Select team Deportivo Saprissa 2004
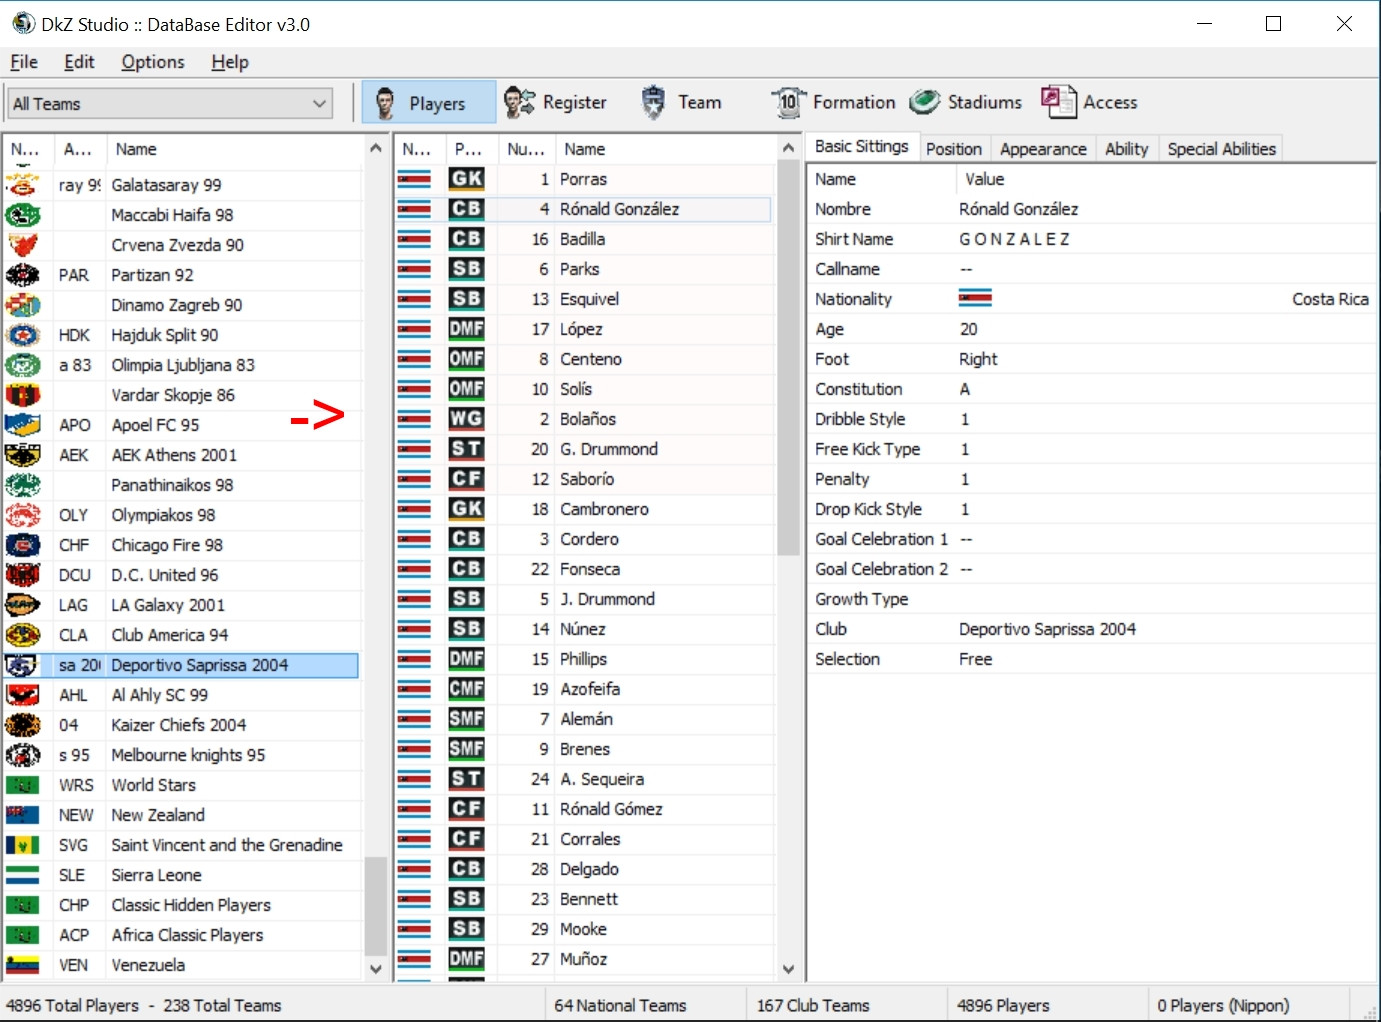 (x=181, y=665)
